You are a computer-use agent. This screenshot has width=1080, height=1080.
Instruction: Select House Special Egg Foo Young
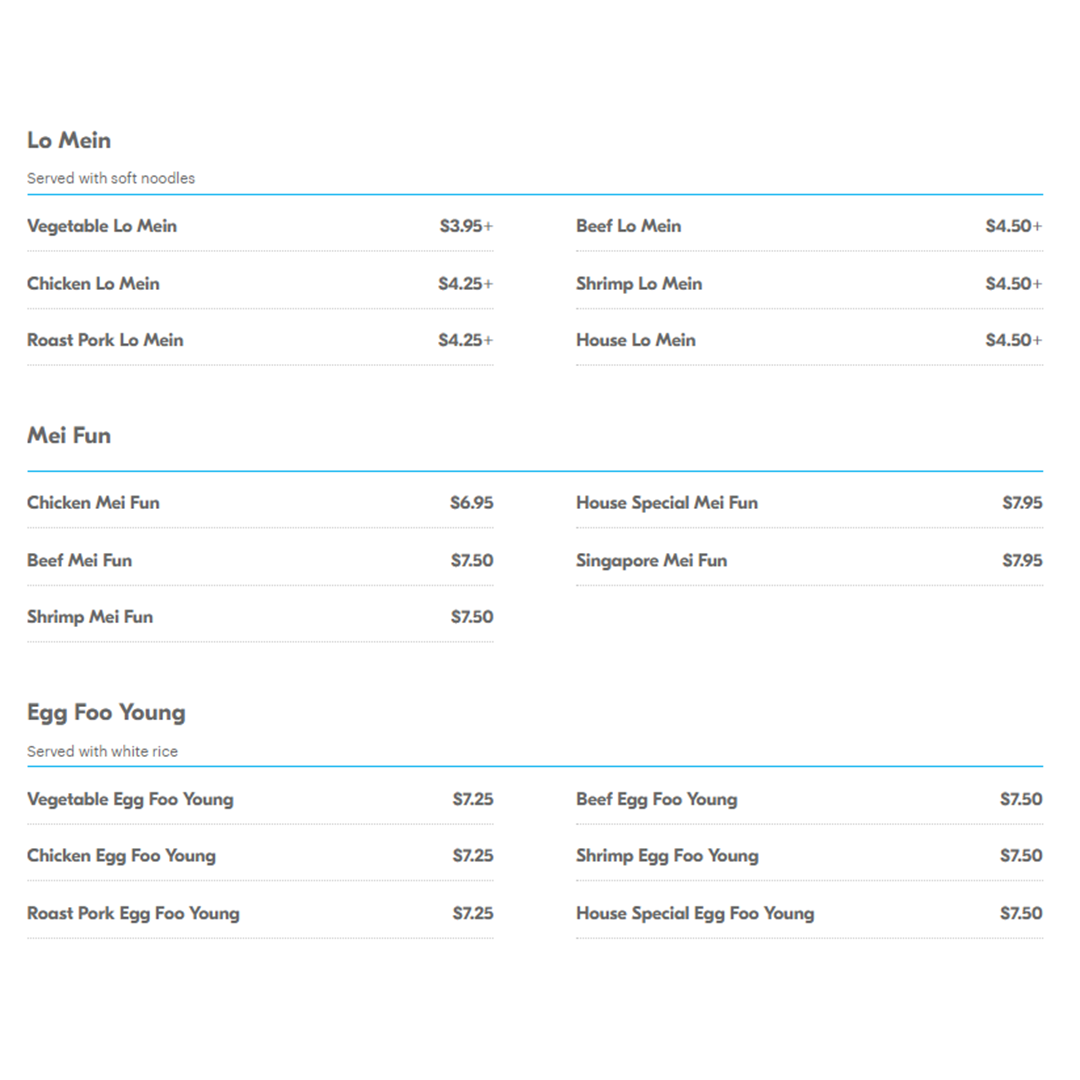click(695, 914)
